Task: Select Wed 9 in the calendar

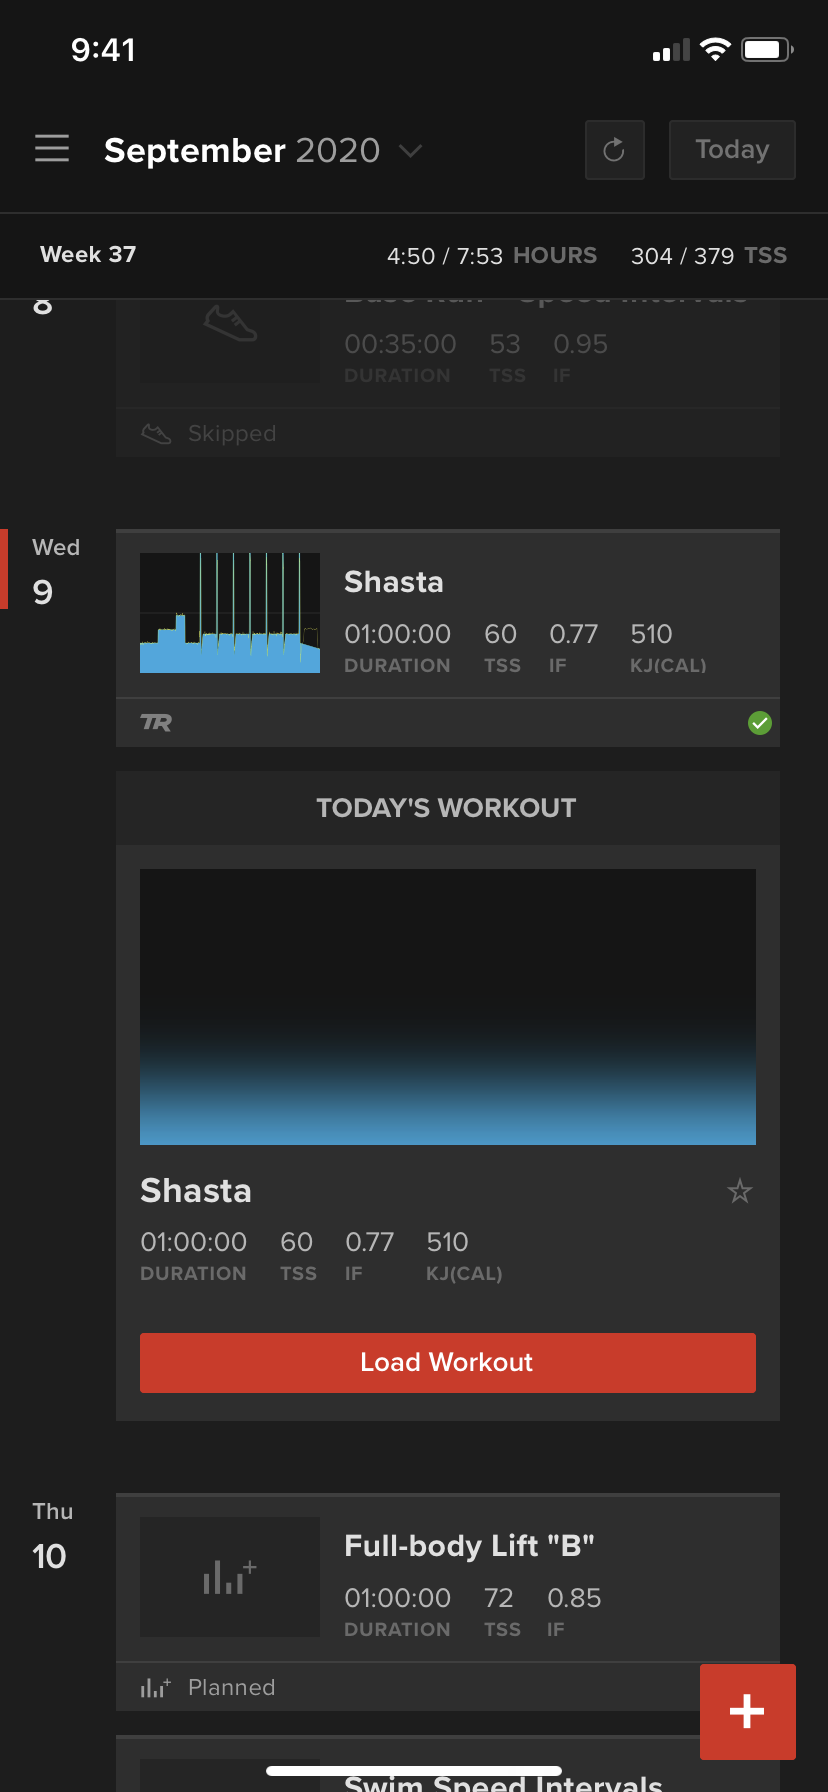Action: click(x=56, y=572)
